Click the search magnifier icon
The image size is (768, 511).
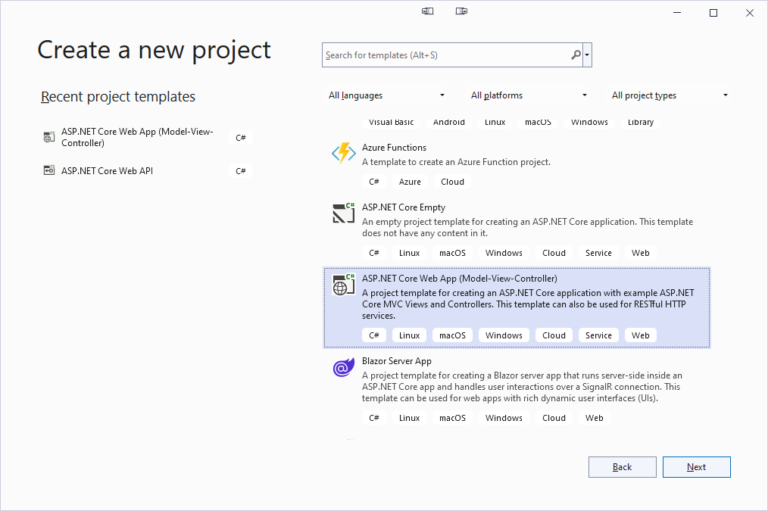tap(576, 55)
